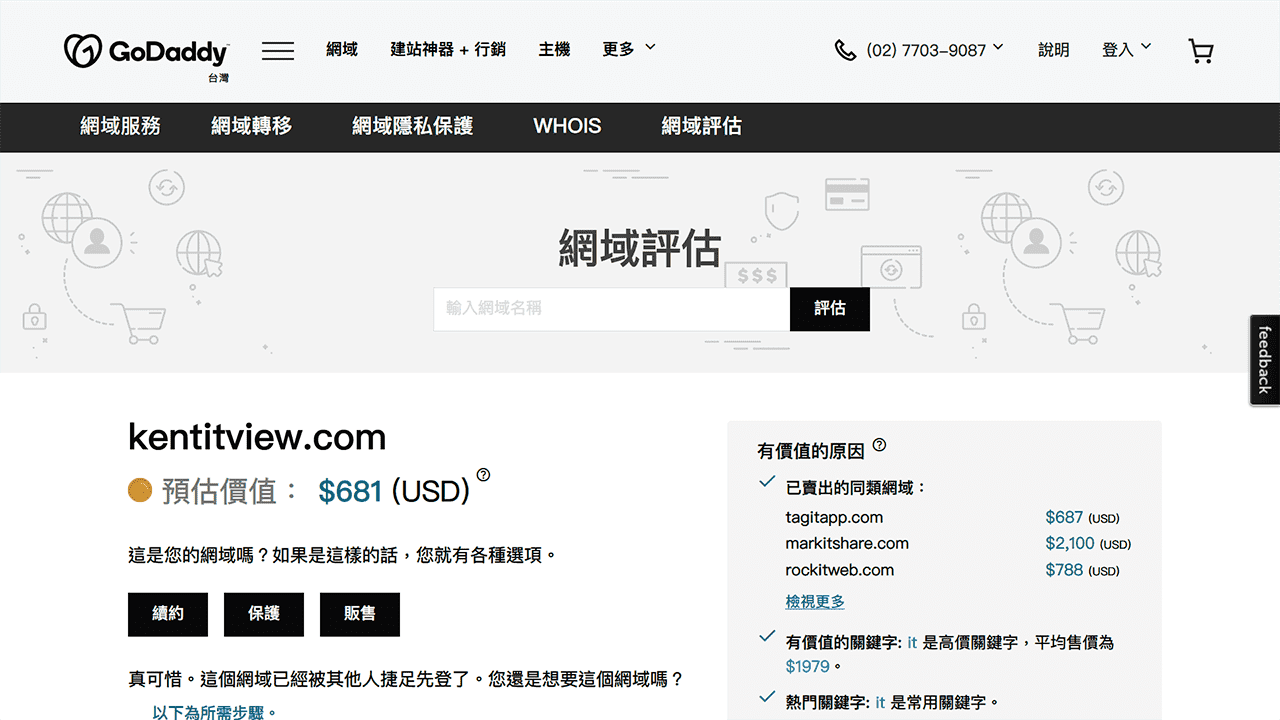Switch to the WHOIS tab

click(567, 126)
